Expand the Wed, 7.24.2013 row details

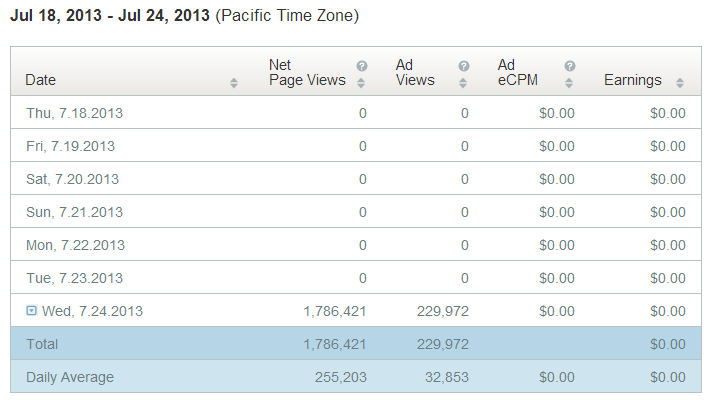[x=32, y=311]
